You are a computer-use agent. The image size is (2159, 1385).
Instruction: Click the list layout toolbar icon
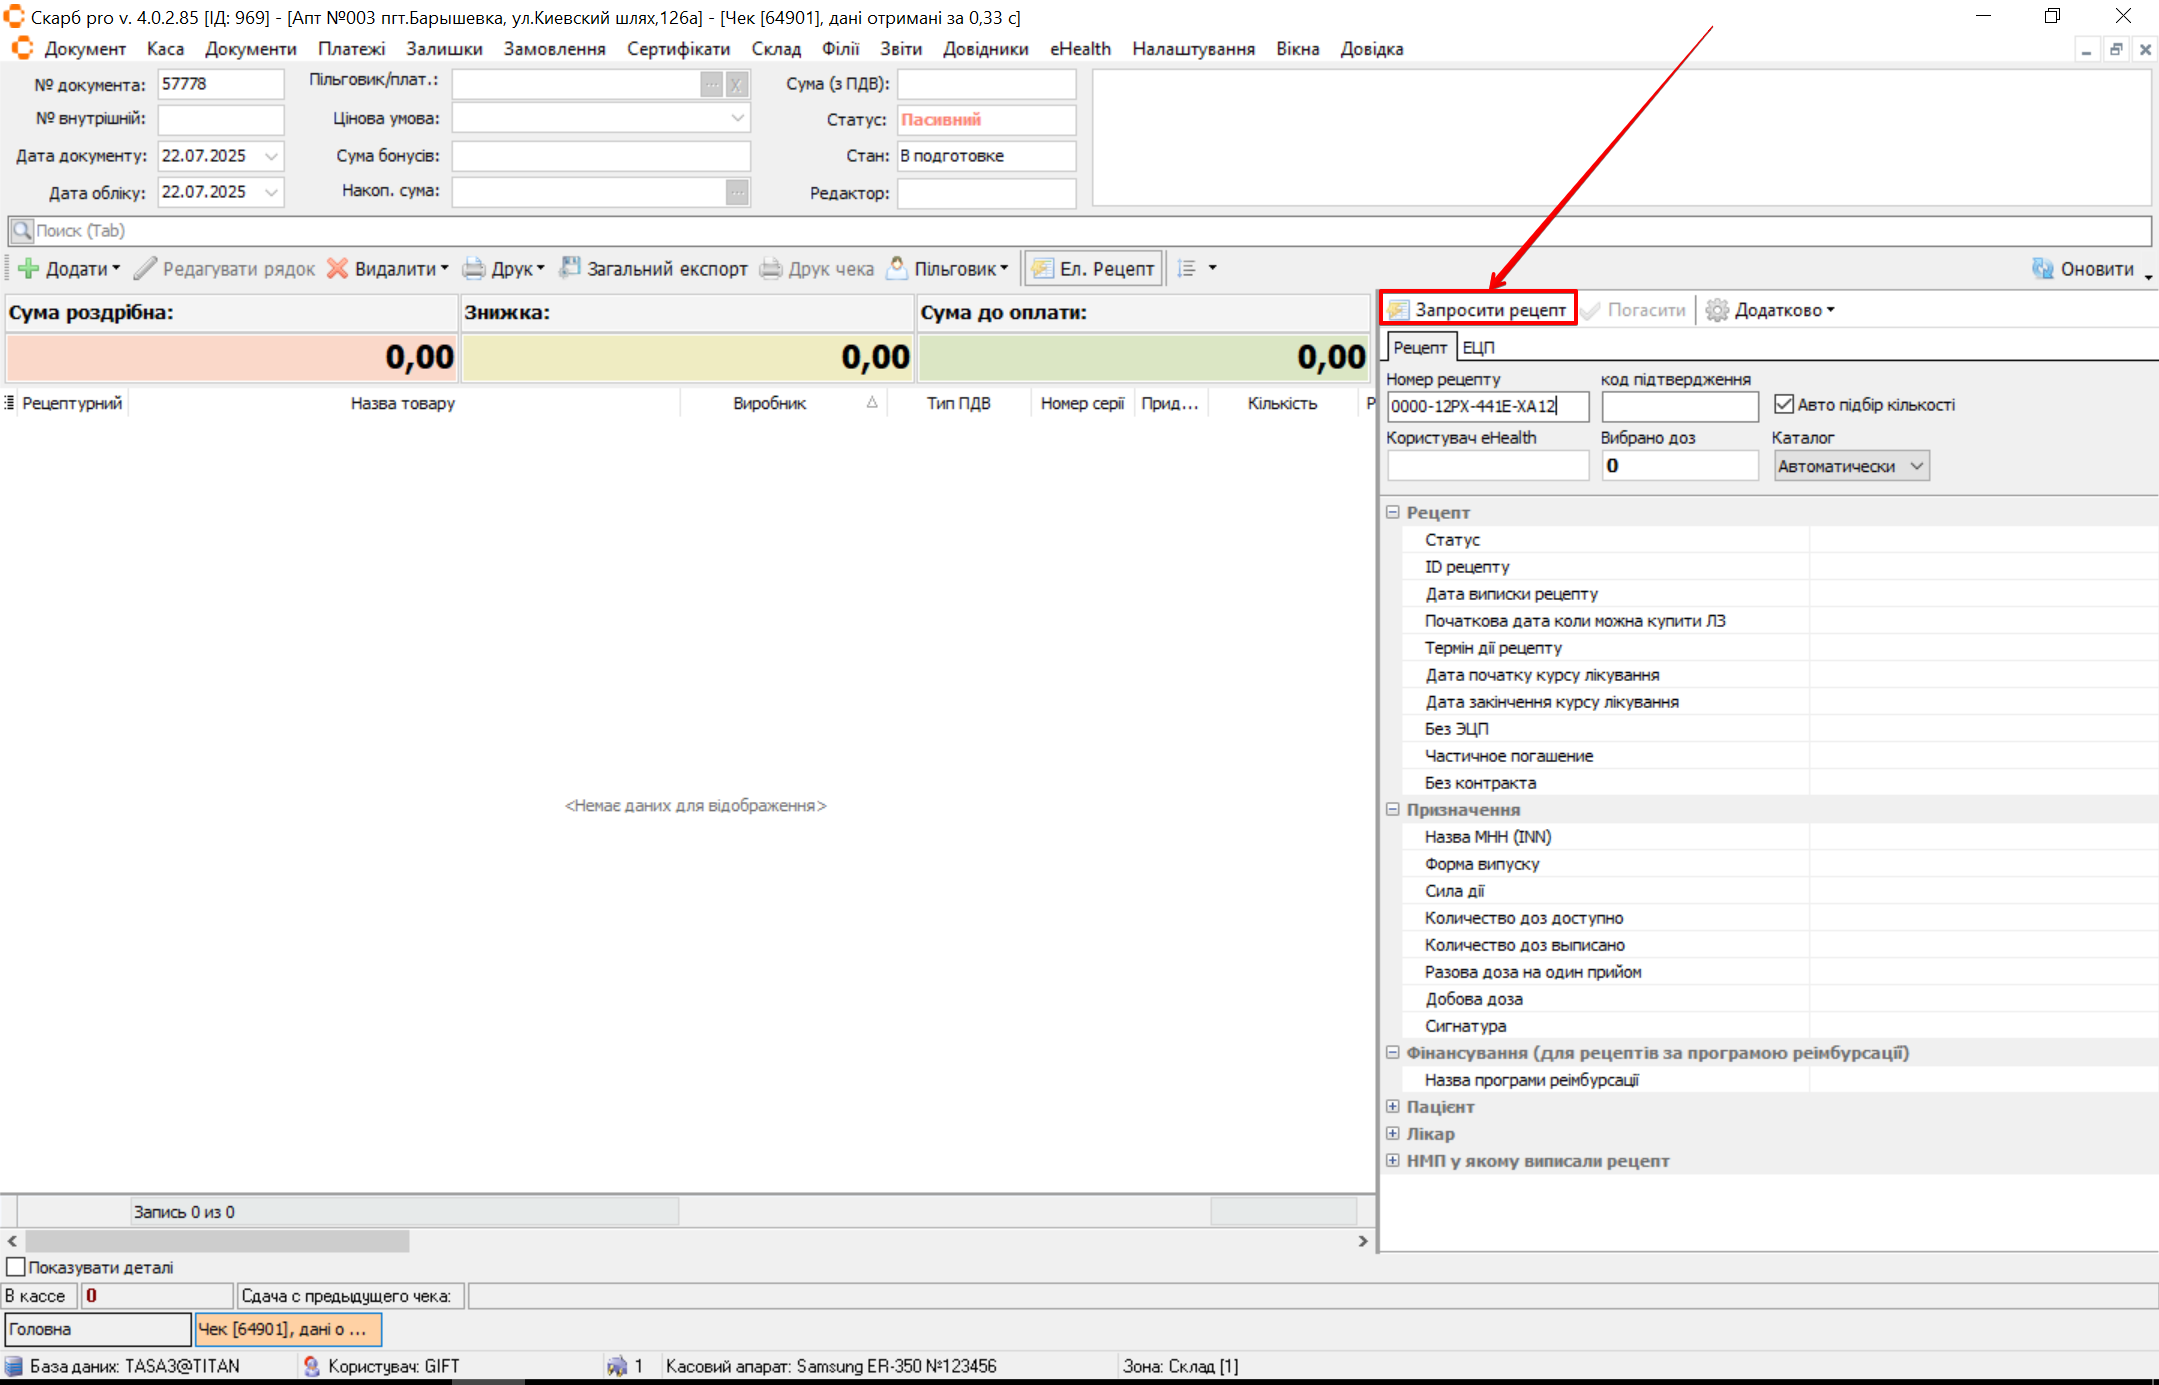click(1187, 268)
